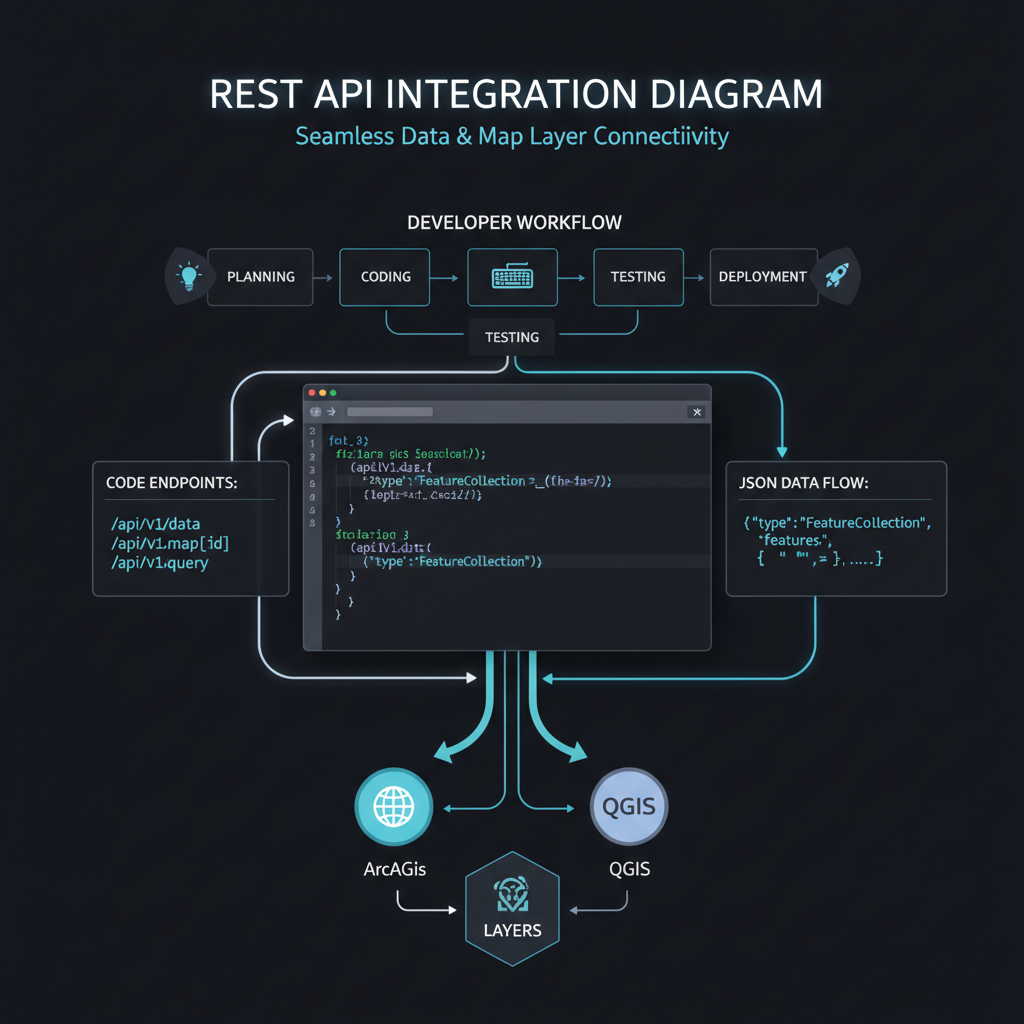Click the /api/v1.map[id] endpoint
The image size is (1024, 1024).
click(170, 543)
